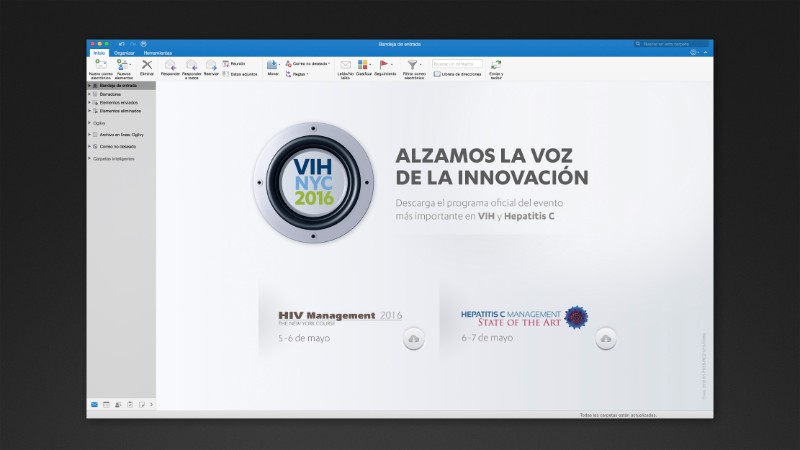Download the Hepatitis C Management program
The height and width of the screenshot is (450, 800).
point(606,339)
